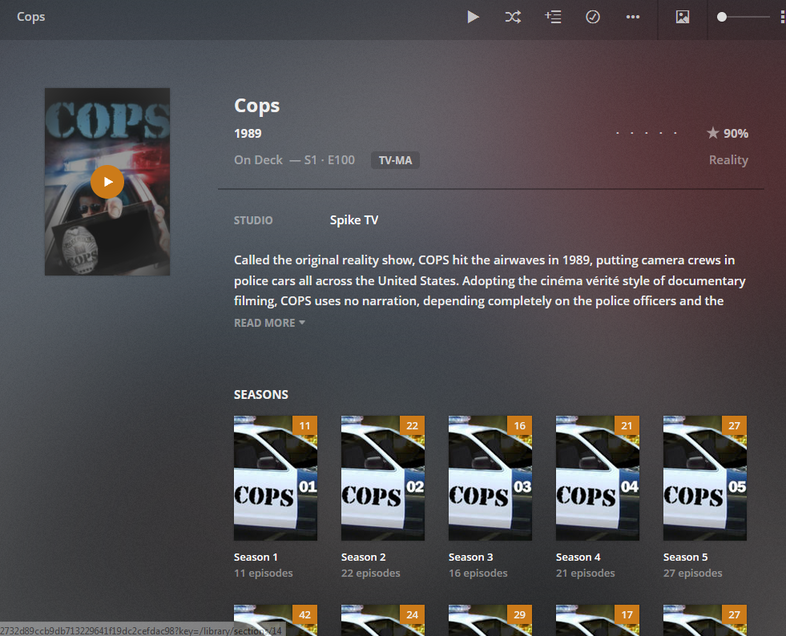The height and width of the screenshot is (636, 786).
Task: Expand the summary with READ MORE
Action: (x=269, y=323)
